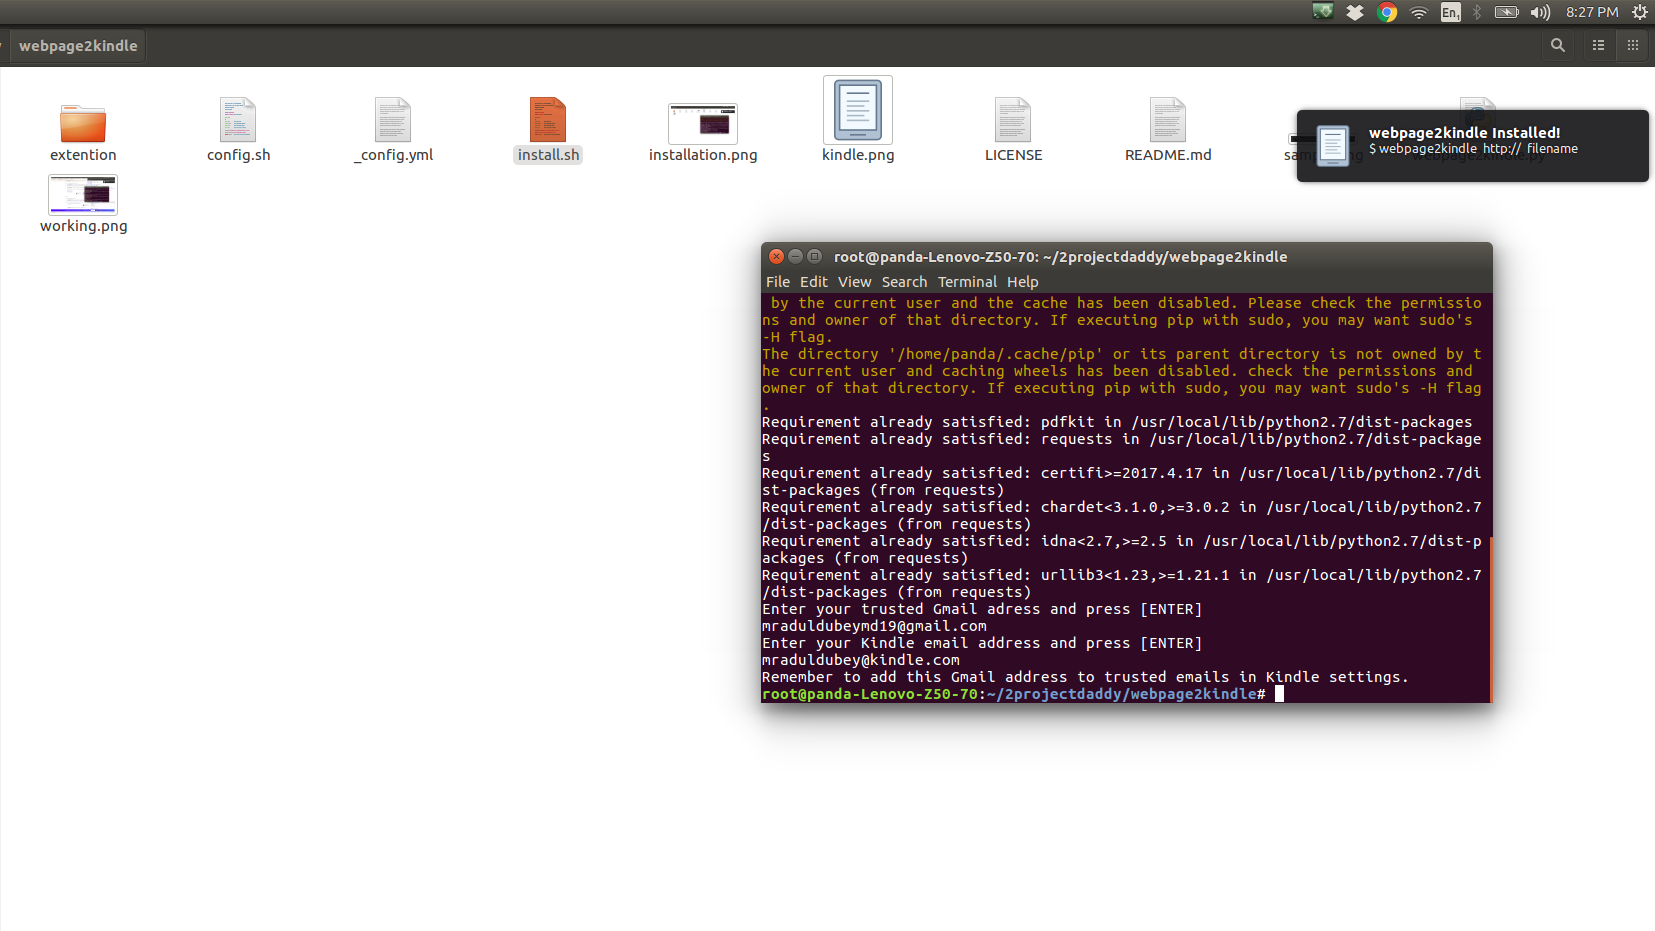Open the terminal View menu
Image resolution: width=1655 pixels, height=931 pixels.
(855, 282)
